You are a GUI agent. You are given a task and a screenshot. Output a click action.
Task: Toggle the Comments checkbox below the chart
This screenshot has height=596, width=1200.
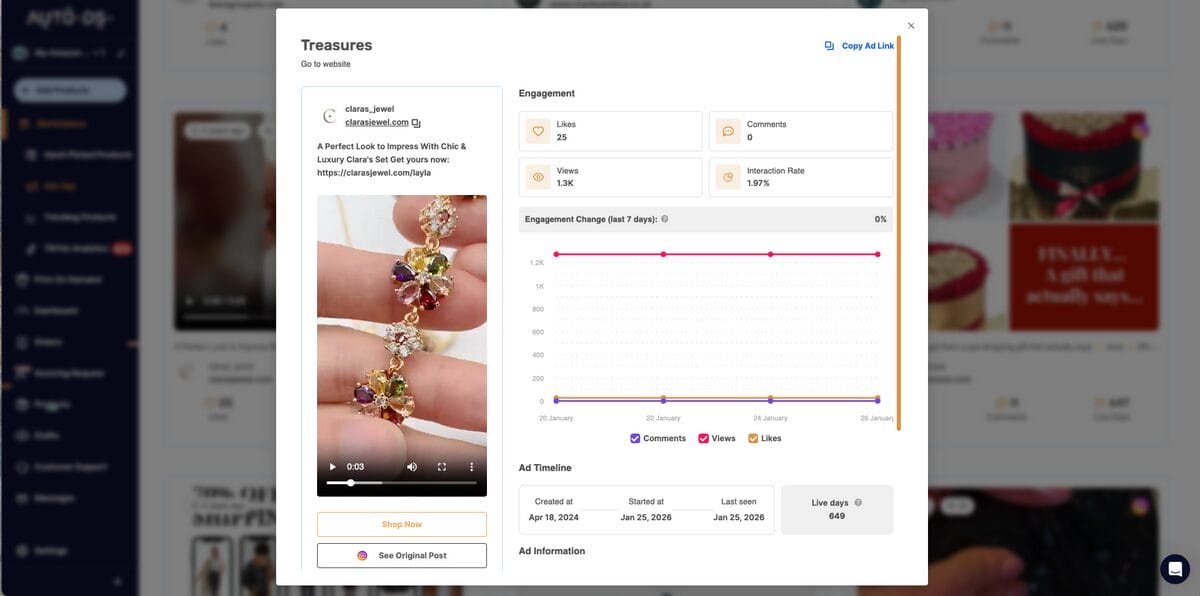tap(634, 438)
